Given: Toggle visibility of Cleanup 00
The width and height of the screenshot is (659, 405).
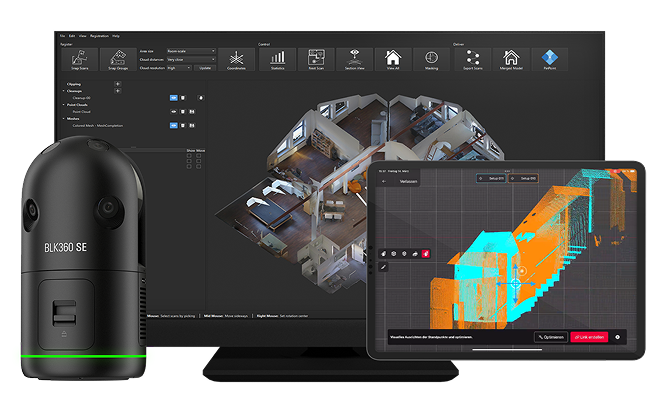Looking at the screenshot, I should click(x=174, y=97).
